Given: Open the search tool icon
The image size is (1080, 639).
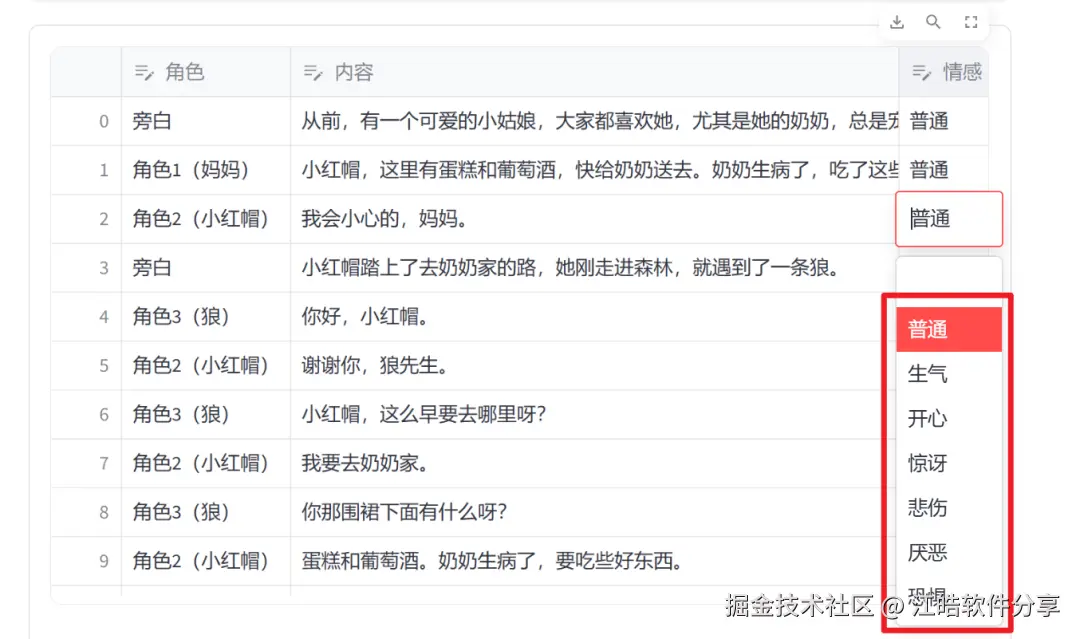Looking at the screenshot, I should (933, 21).
